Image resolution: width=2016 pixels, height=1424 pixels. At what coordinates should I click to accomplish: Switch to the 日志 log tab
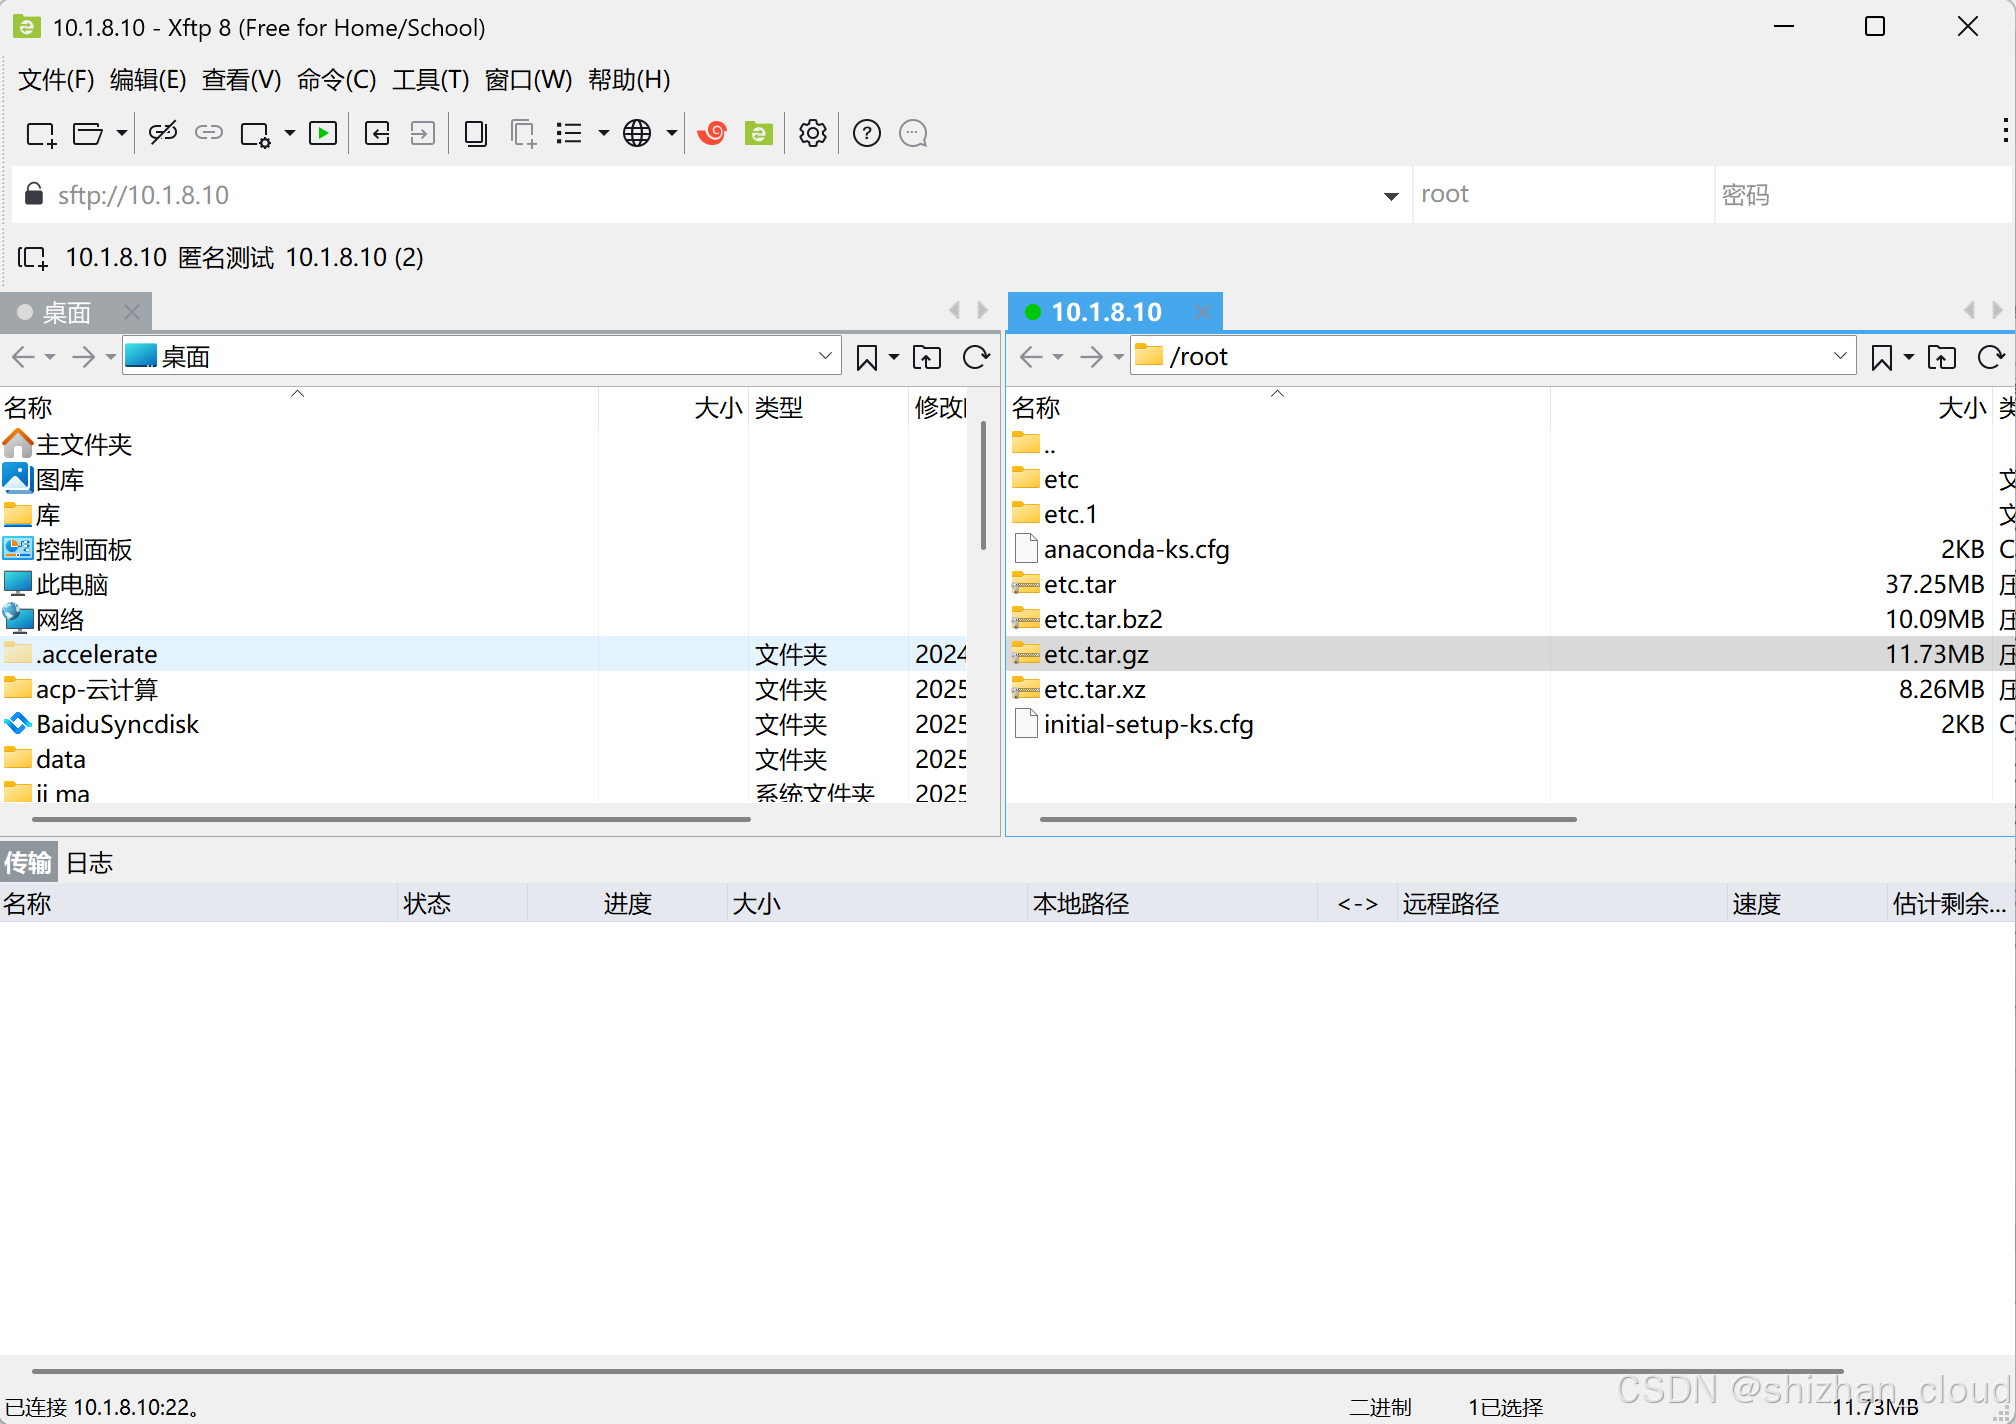pyautogui.click(x=90, y=863)
